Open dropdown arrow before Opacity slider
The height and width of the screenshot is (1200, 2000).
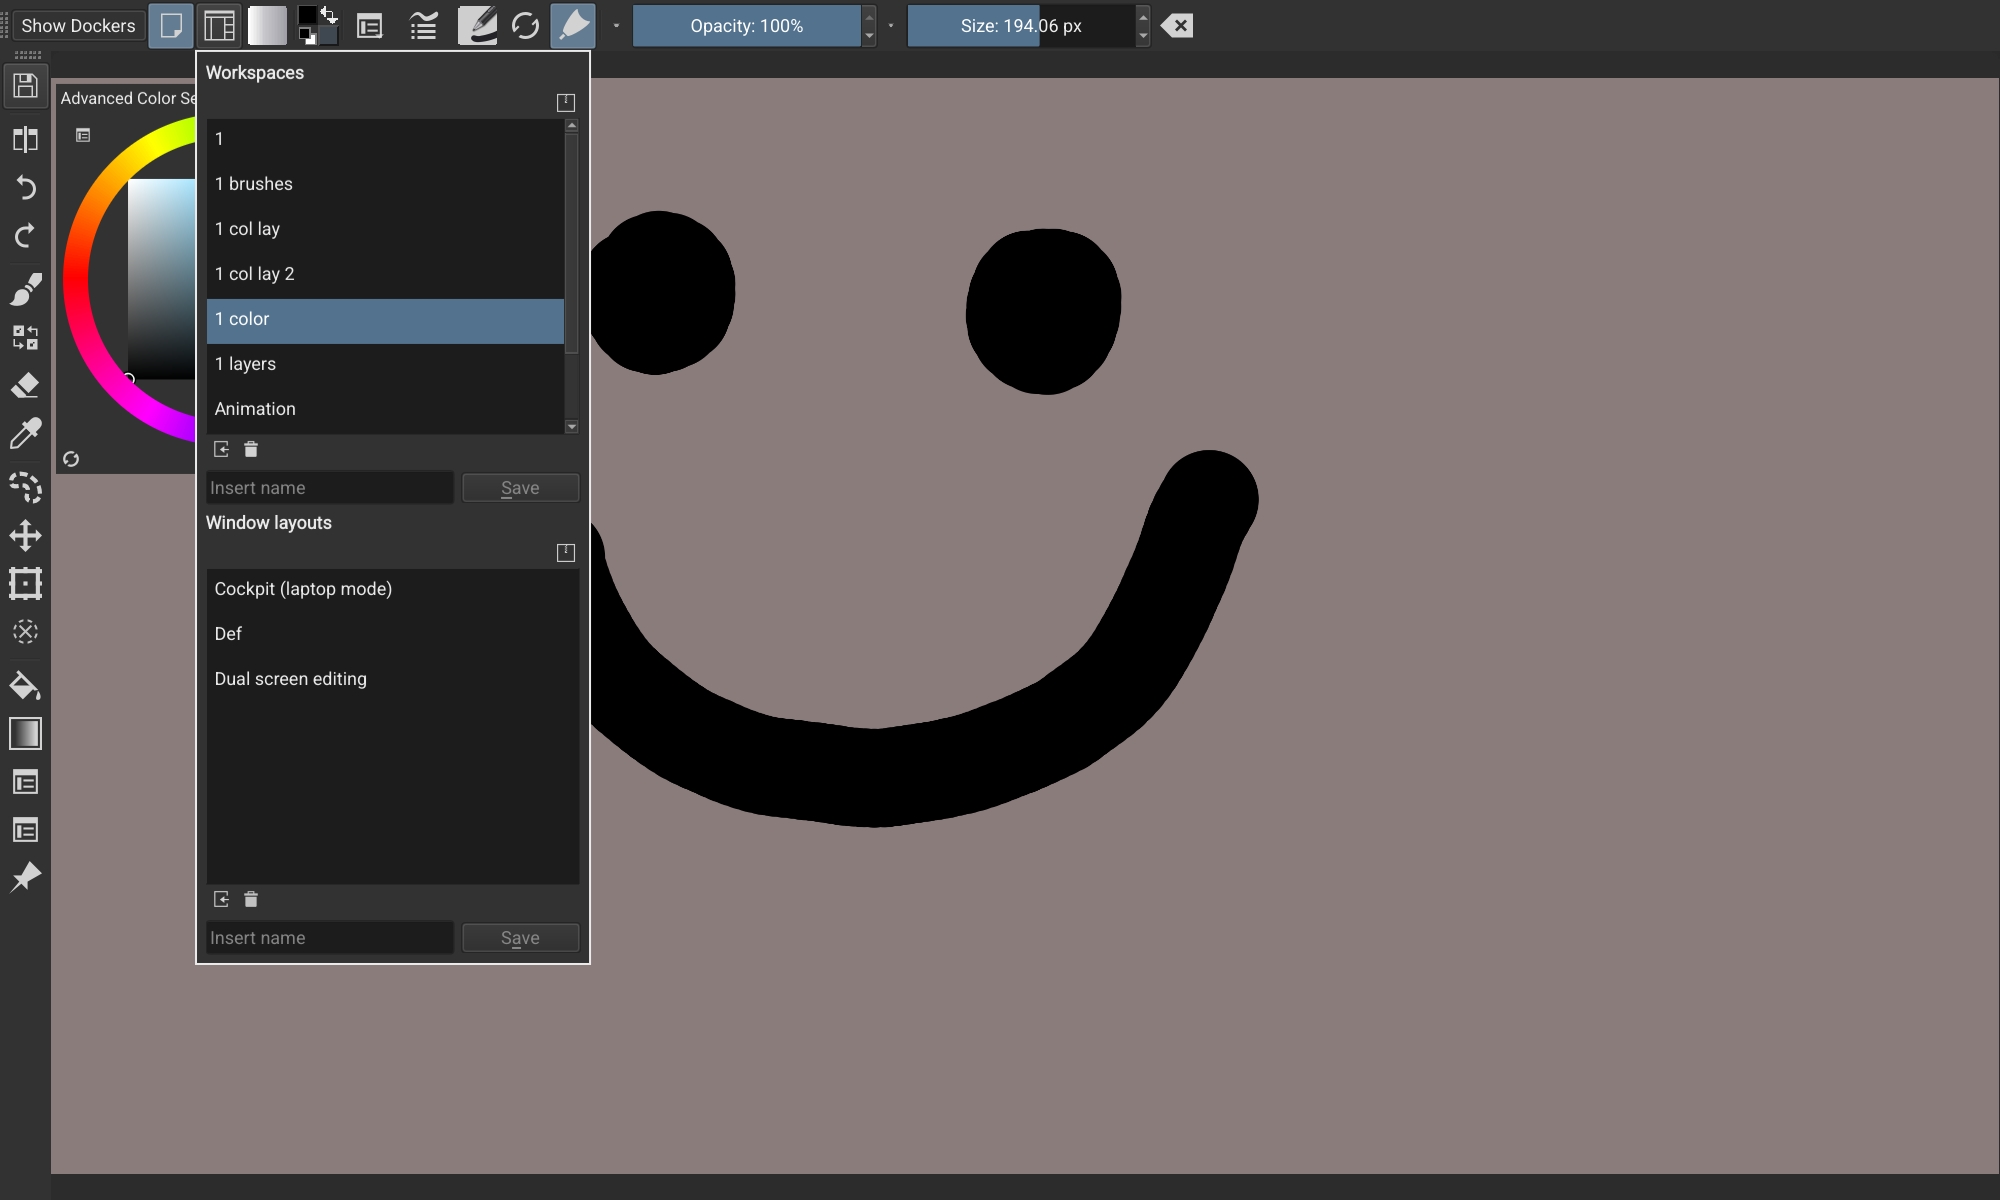click(616, 26)
